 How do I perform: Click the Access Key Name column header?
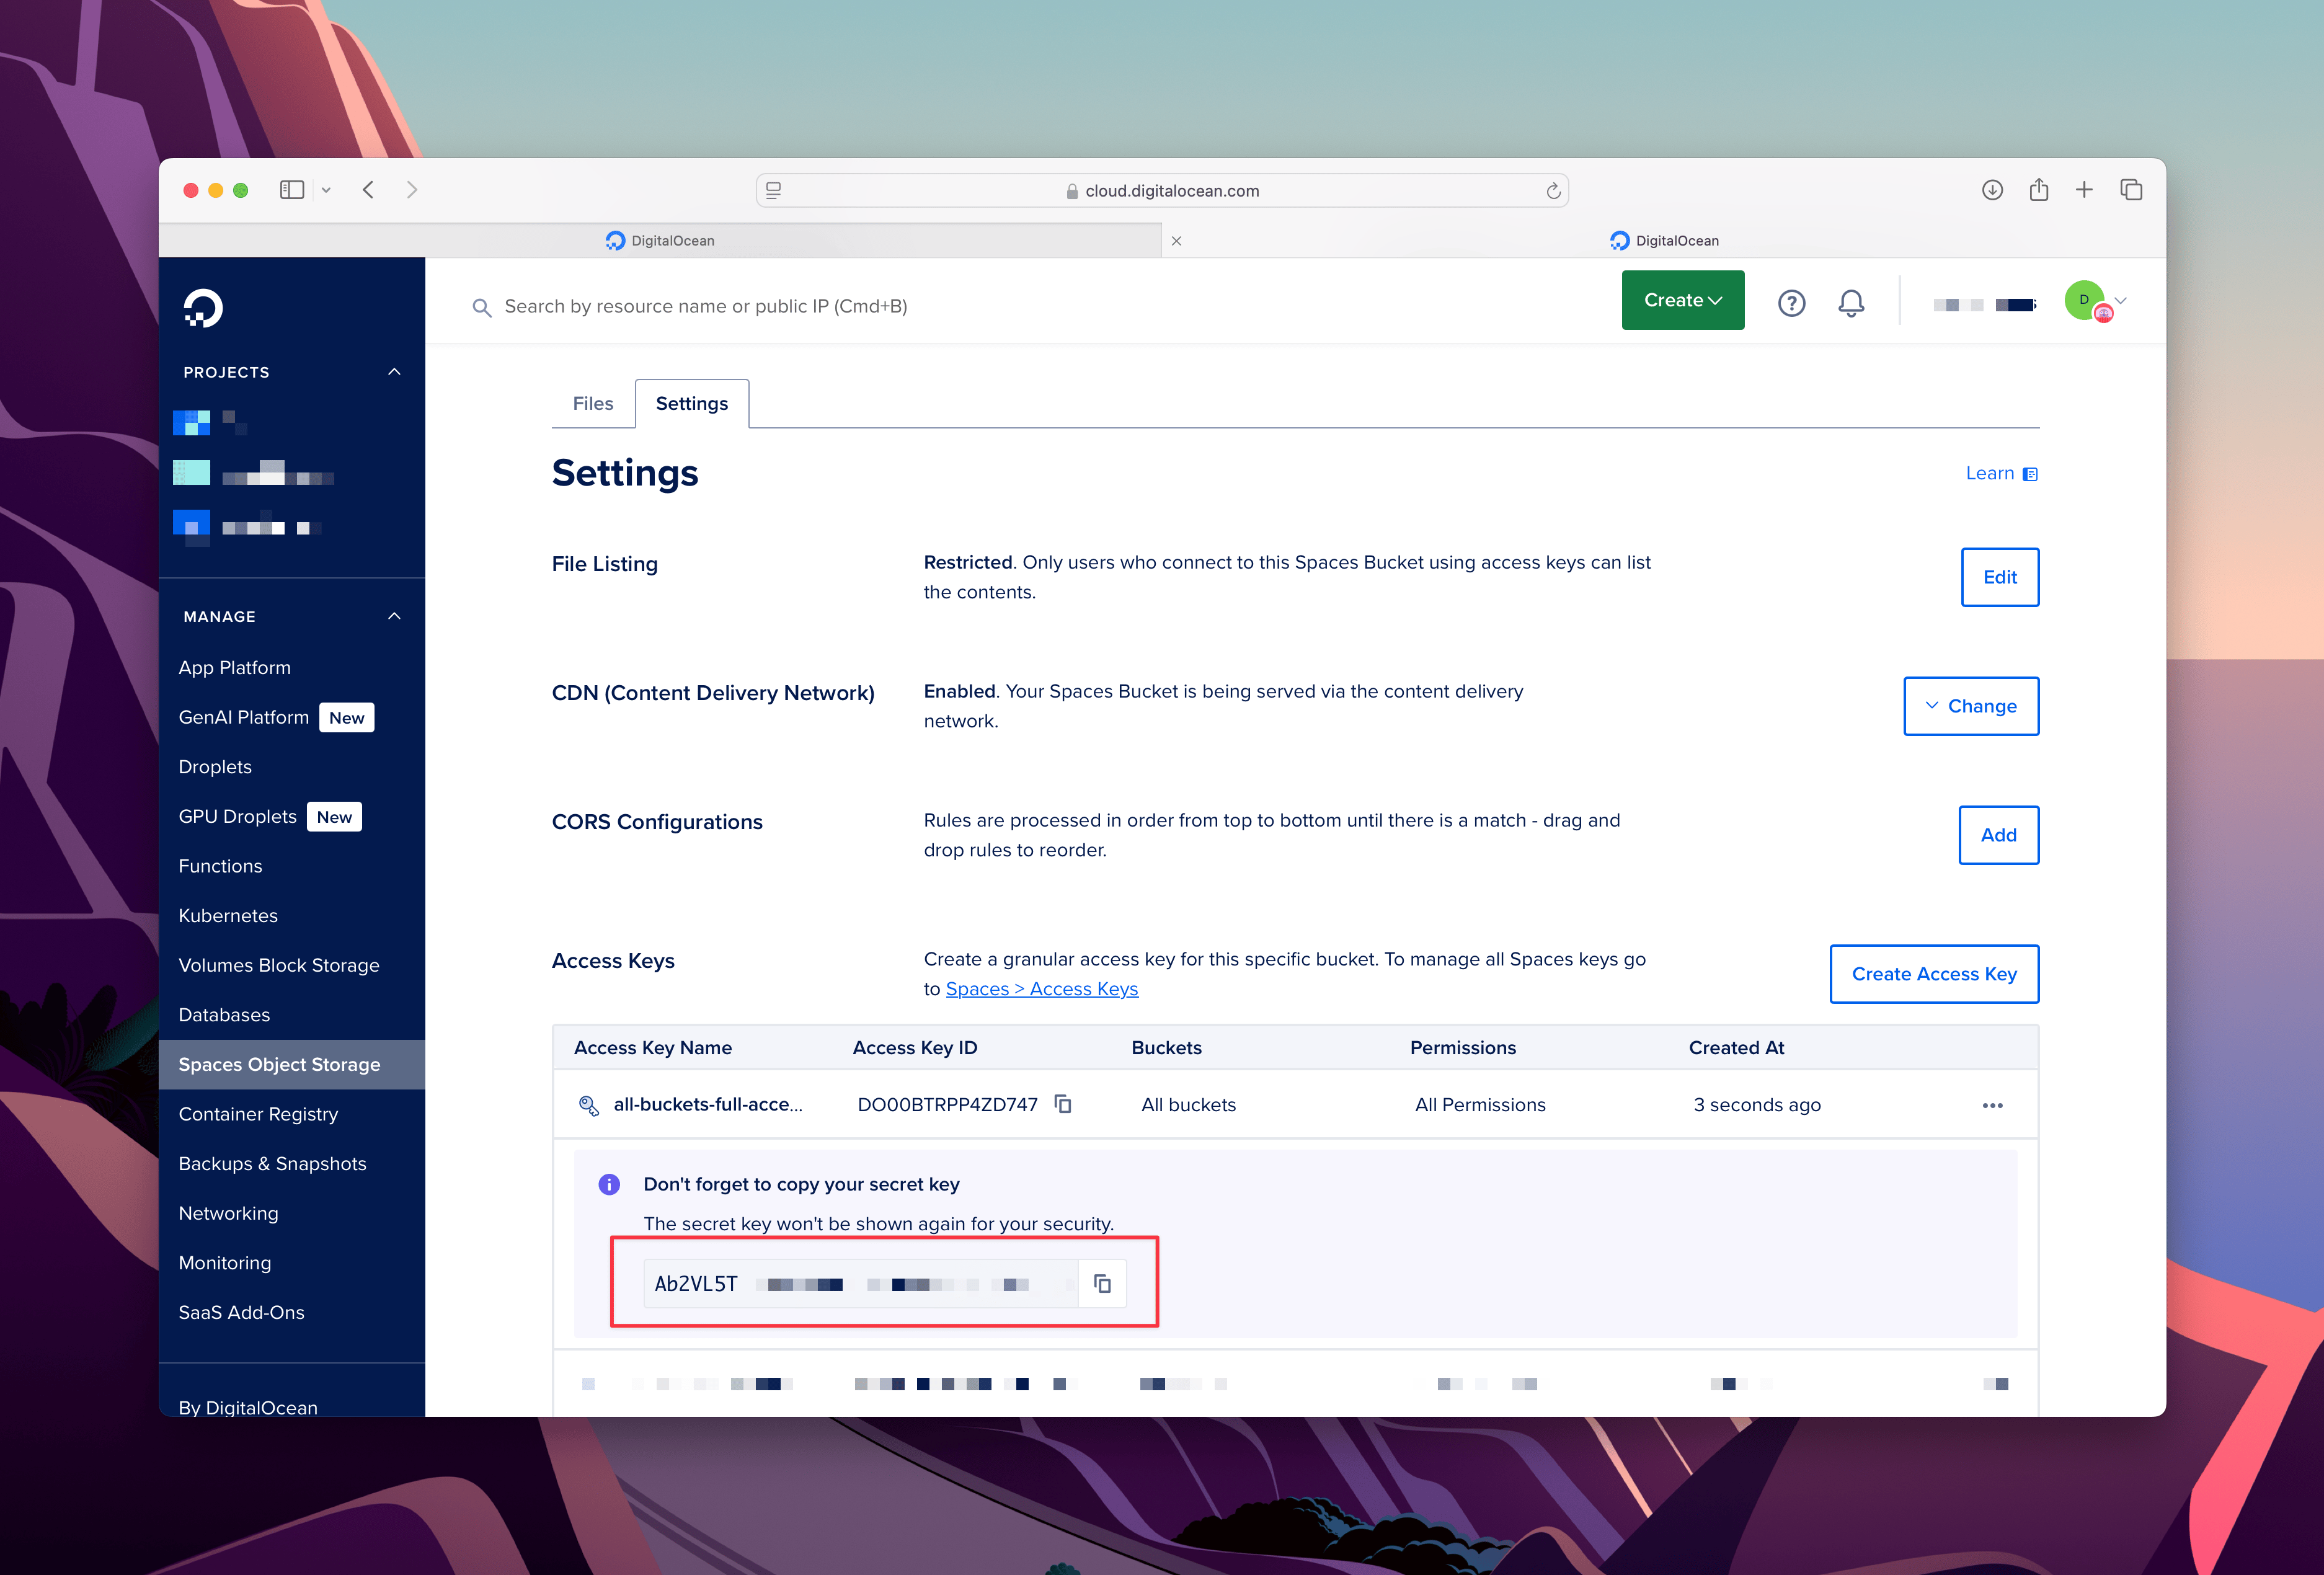[x=653, y=1048]
